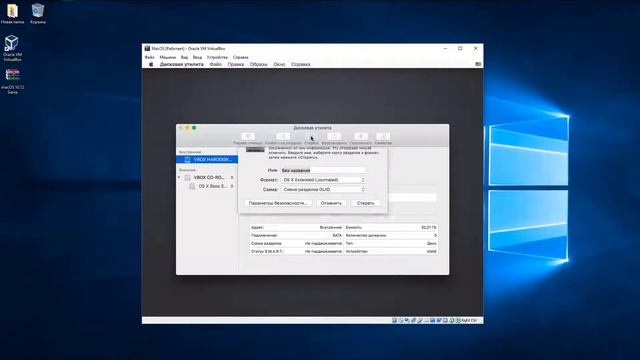Click the VirtualBox window title icon
The image size is (640, 360).
(147, 48)
